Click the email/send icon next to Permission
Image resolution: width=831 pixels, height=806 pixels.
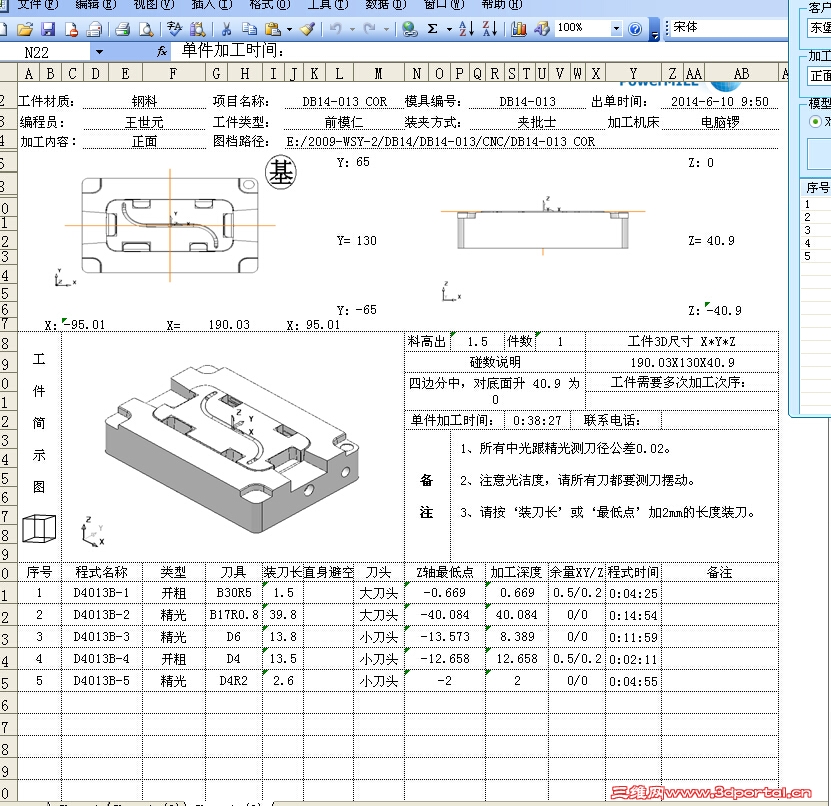click(x=94, y=29)
